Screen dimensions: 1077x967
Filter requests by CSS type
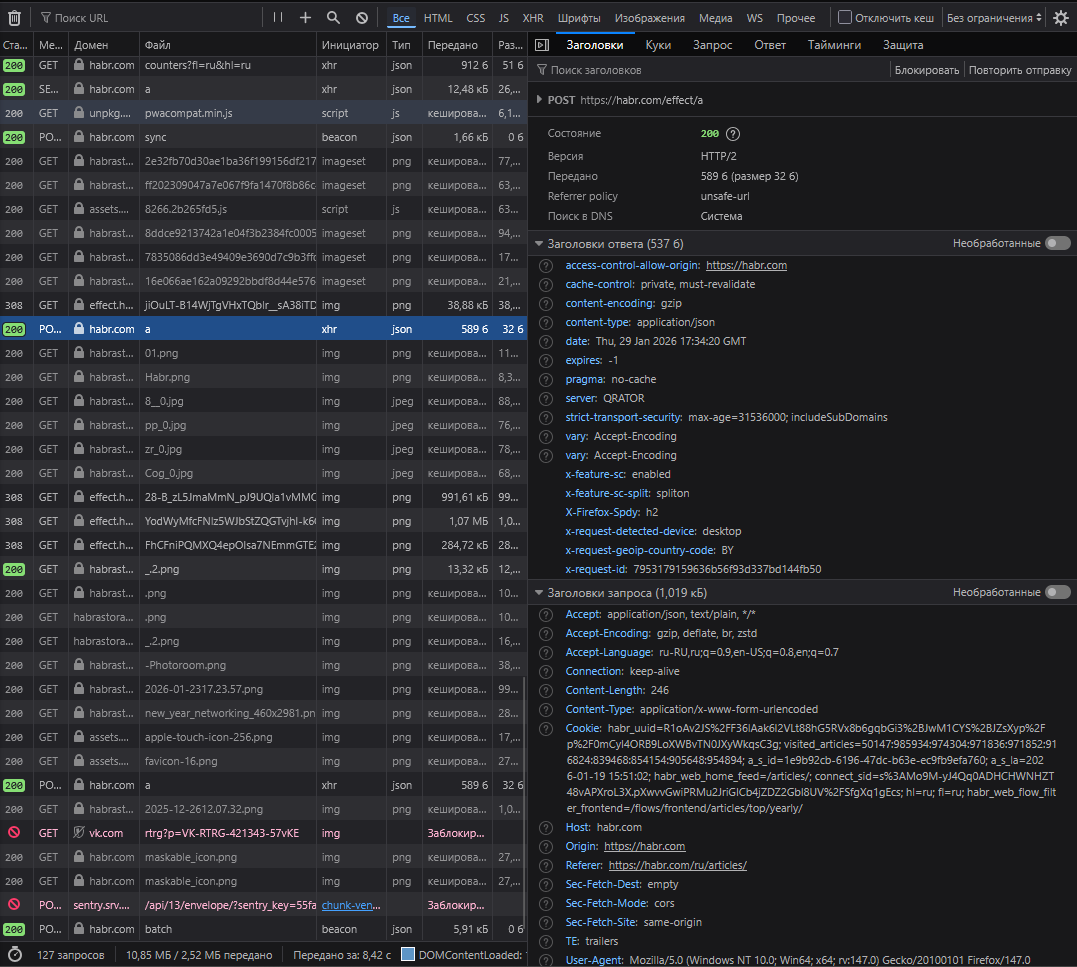475,18
